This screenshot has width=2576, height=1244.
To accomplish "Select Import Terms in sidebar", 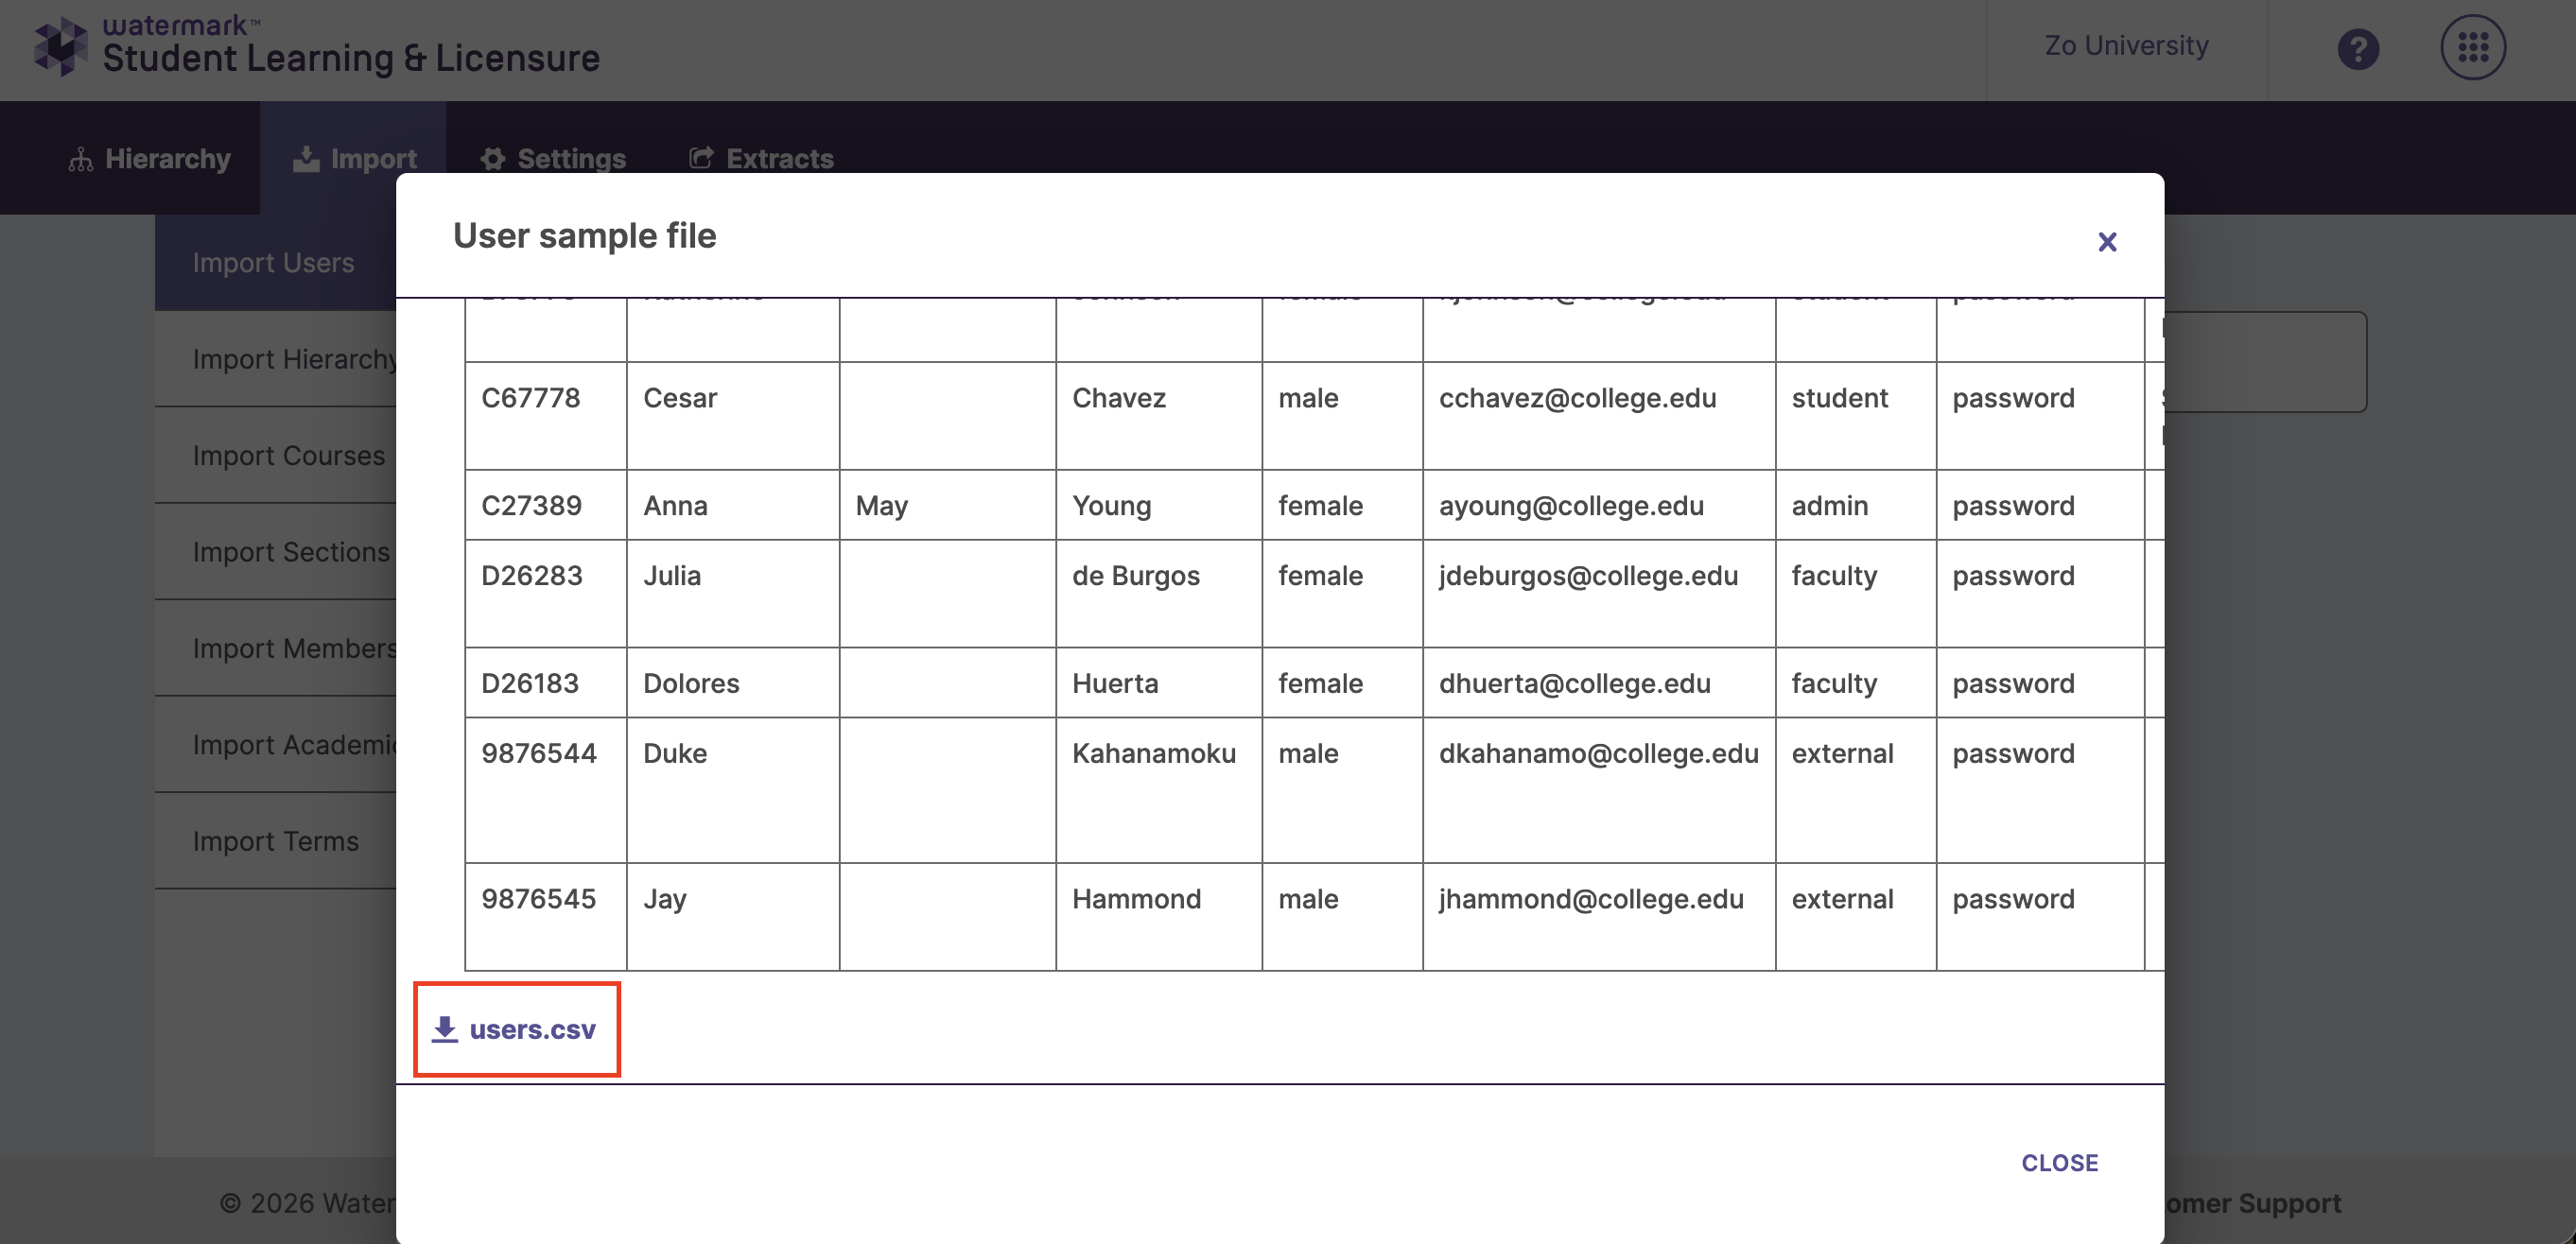I will (x=276, y=841).
